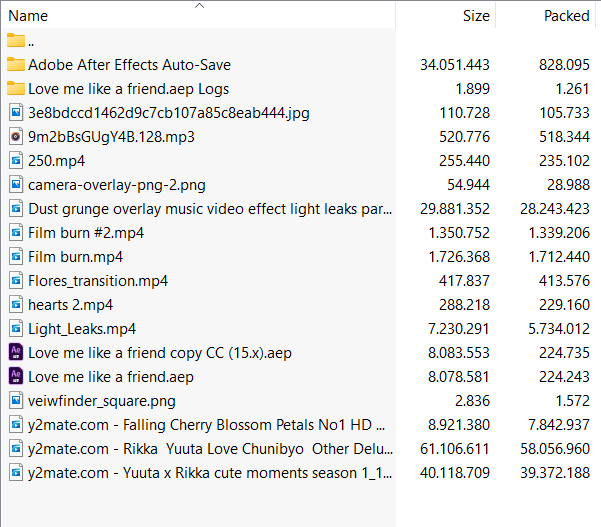This screenshot has height=527, width=601.
Task: Select veiwfinder_square.png in the list
Action: pyautogui.click(x=102, y=401)
